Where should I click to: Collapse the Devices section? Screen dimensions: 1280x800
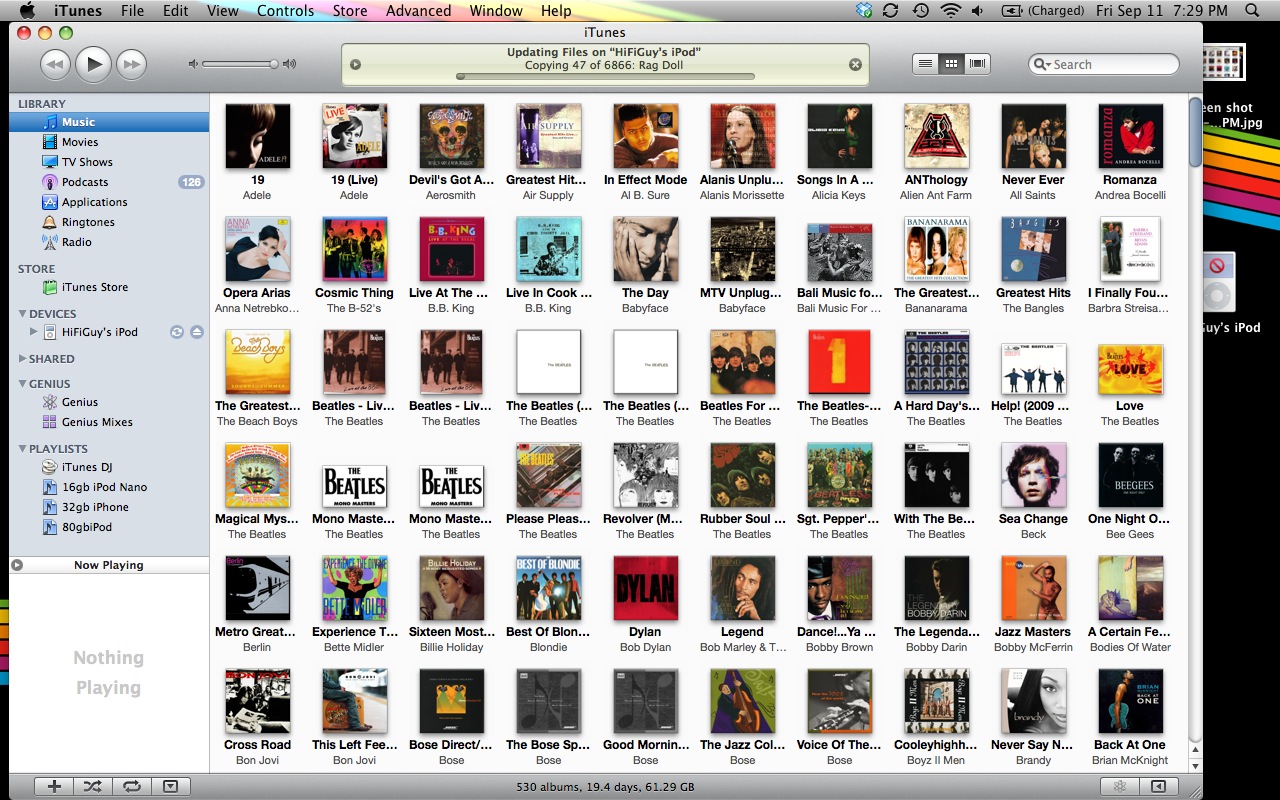point(22,314)
